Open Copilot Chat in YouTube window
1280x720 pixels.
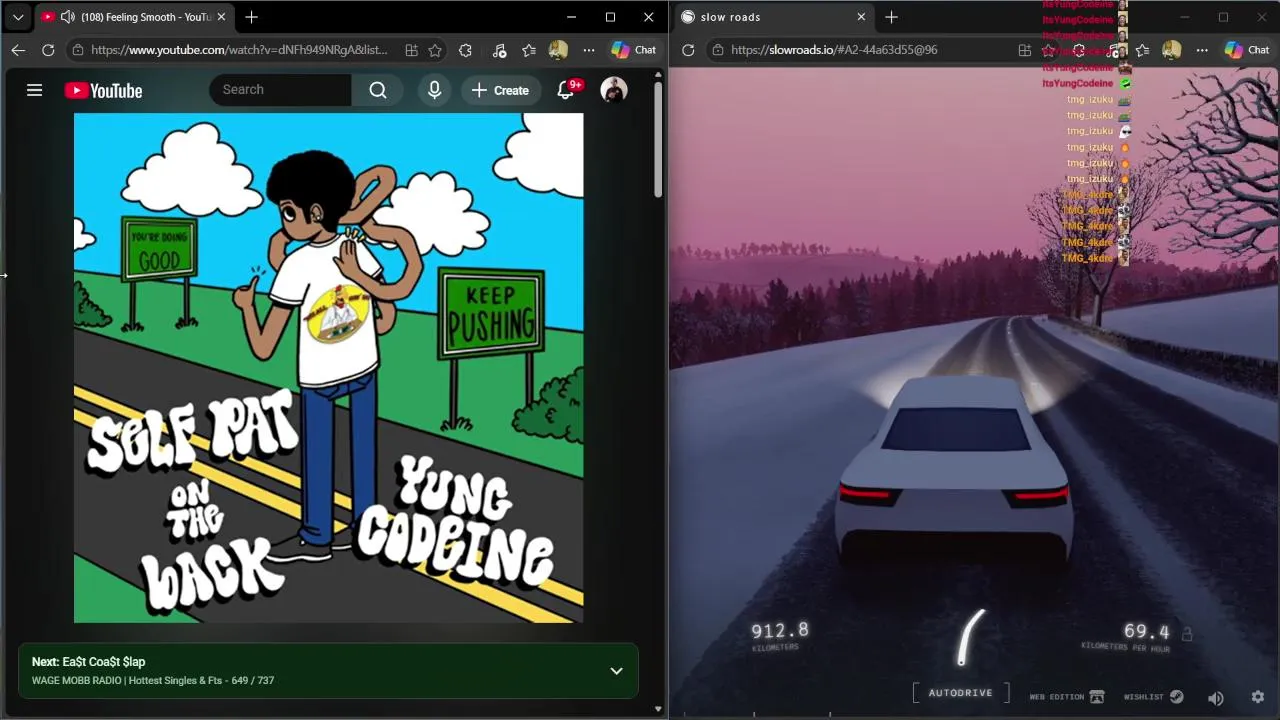tap(633, 50)
